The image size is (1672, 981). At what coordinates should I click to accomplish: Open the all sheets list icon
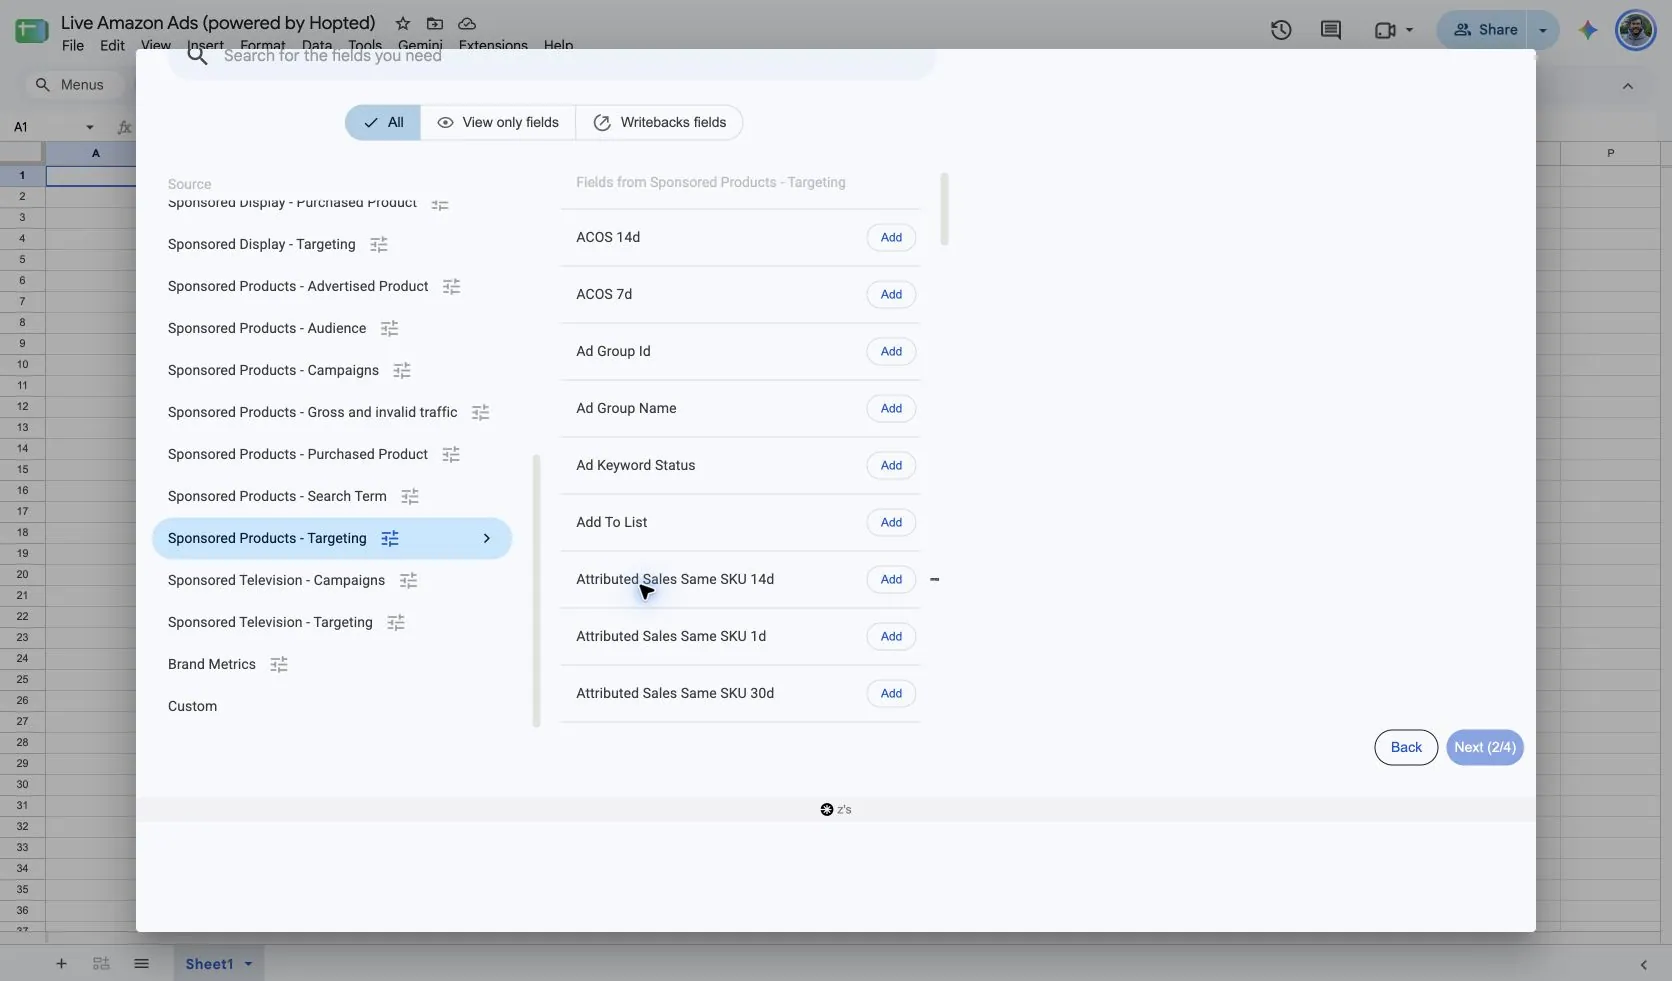click(141, 964)
